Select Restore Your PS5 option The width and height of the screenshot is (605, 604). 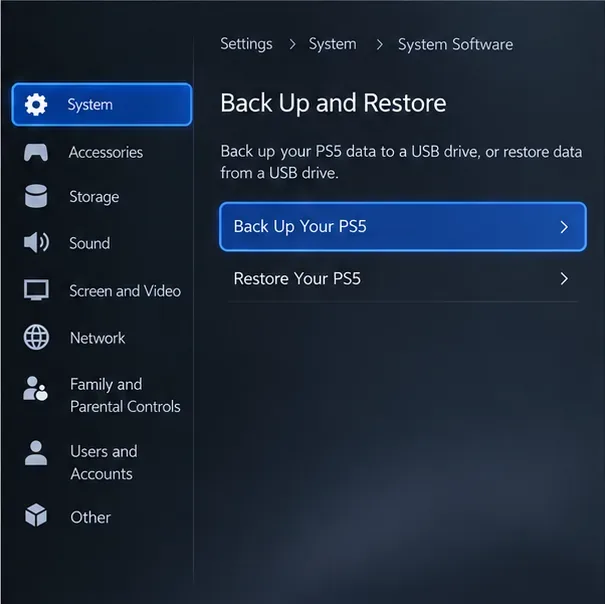(403, 279)
